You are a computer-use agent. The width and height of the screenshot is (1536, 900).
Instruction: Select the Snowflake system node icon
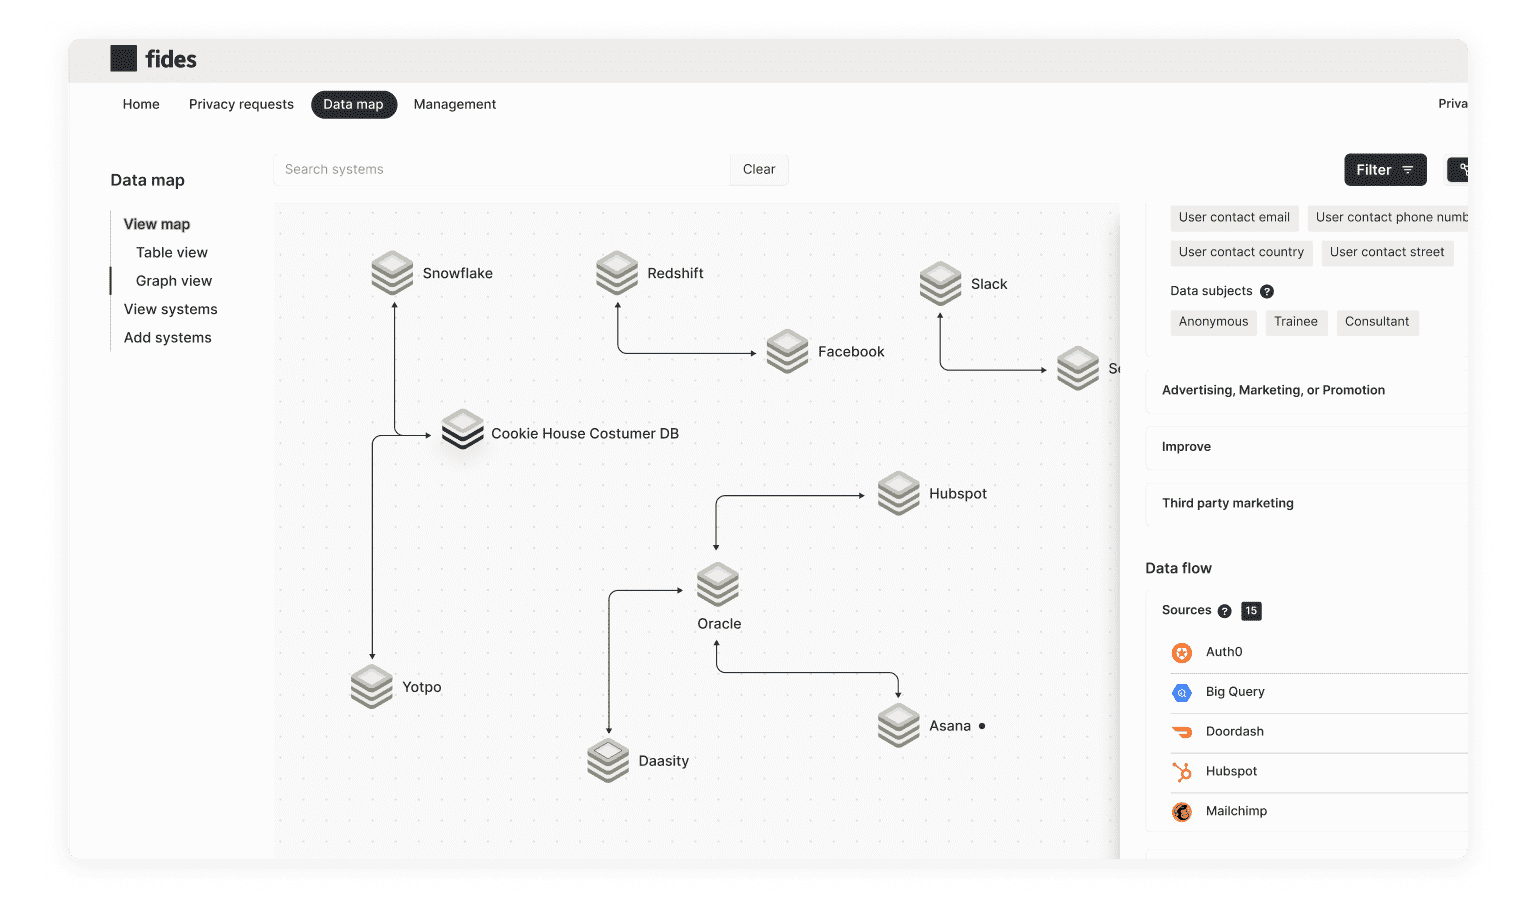pos(392,273)
